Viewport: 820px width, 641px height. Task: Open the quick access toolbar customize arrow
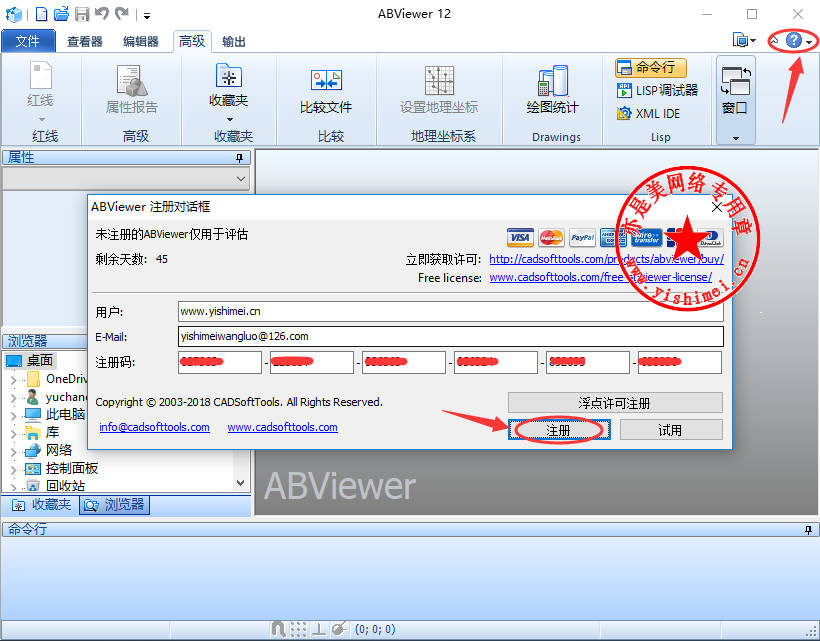pyautogui.click(x=147, y=16)
